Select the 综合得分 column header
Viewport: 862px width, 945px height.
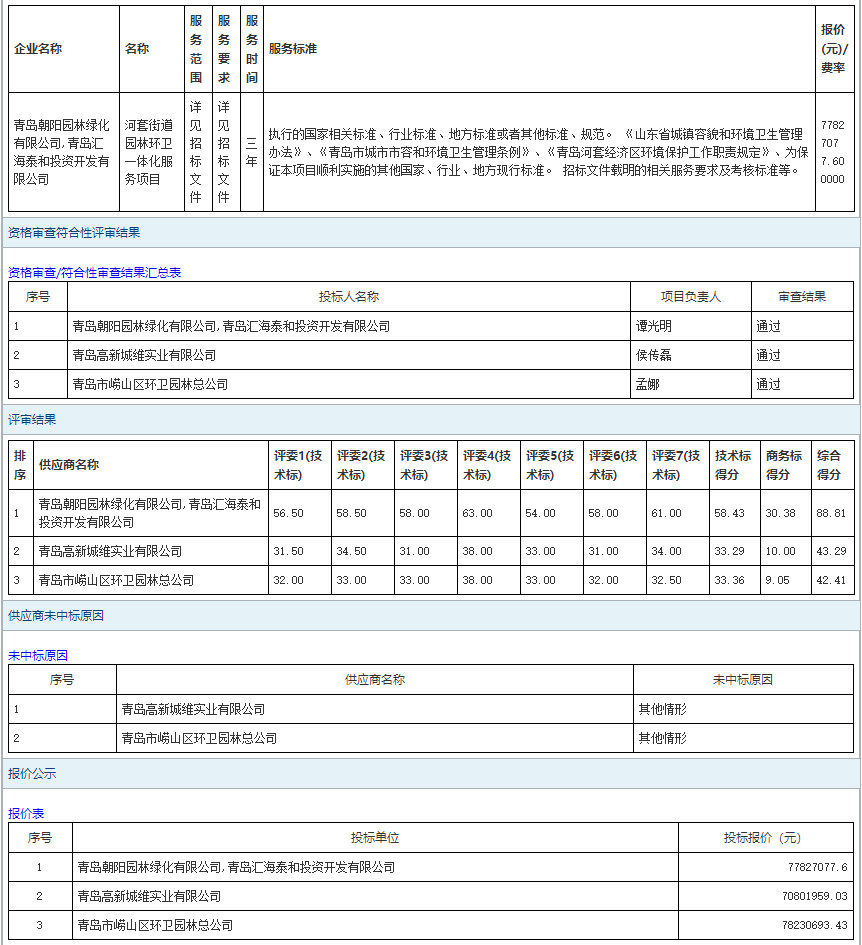829,465
